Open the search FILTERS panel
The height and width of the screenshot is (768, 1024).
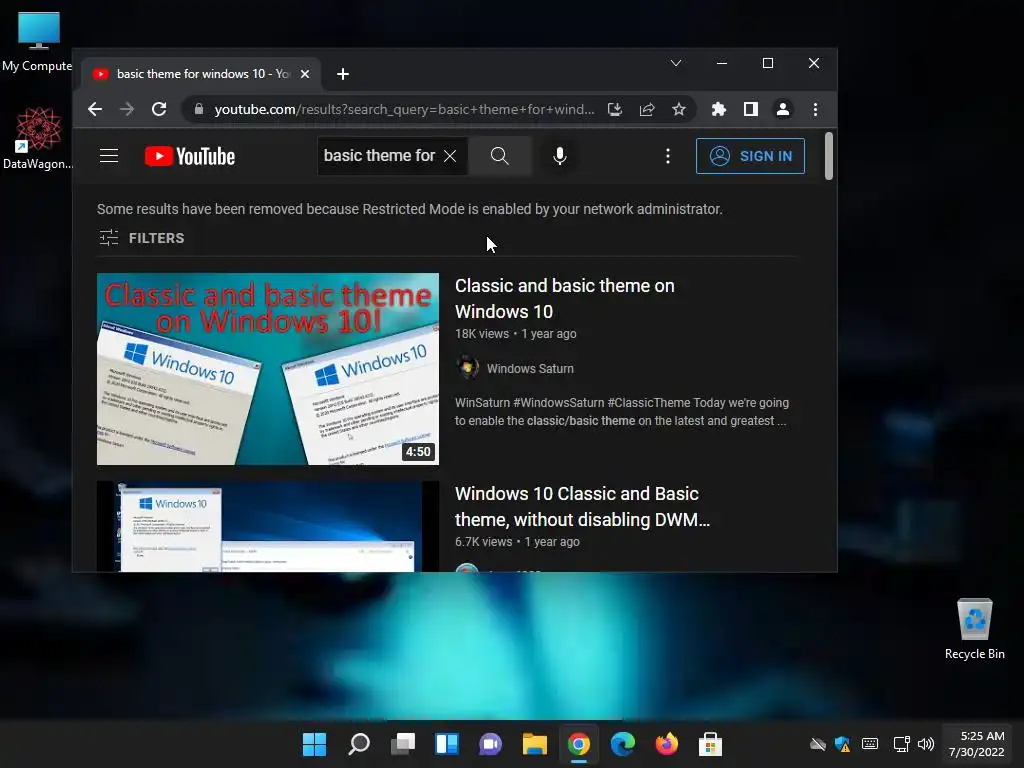pyautogui.click(x=142, y=238)
